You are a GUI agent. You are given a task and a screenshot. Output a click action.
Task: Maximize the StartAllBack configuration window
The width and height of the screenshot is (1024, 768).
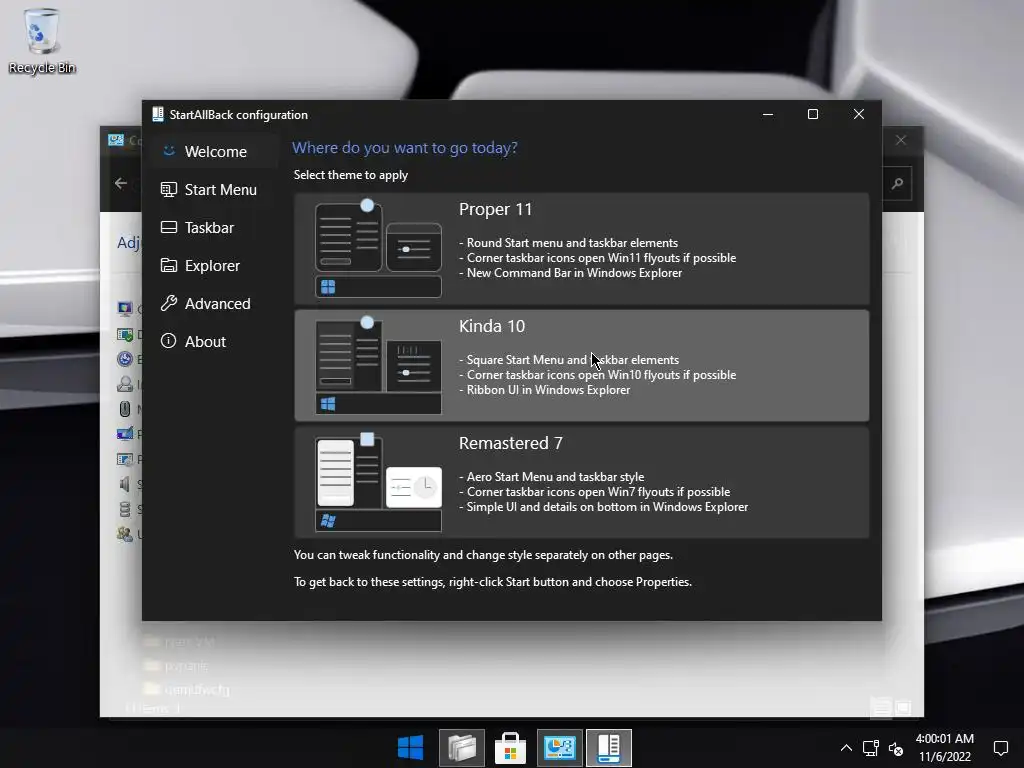click(813, 114)
